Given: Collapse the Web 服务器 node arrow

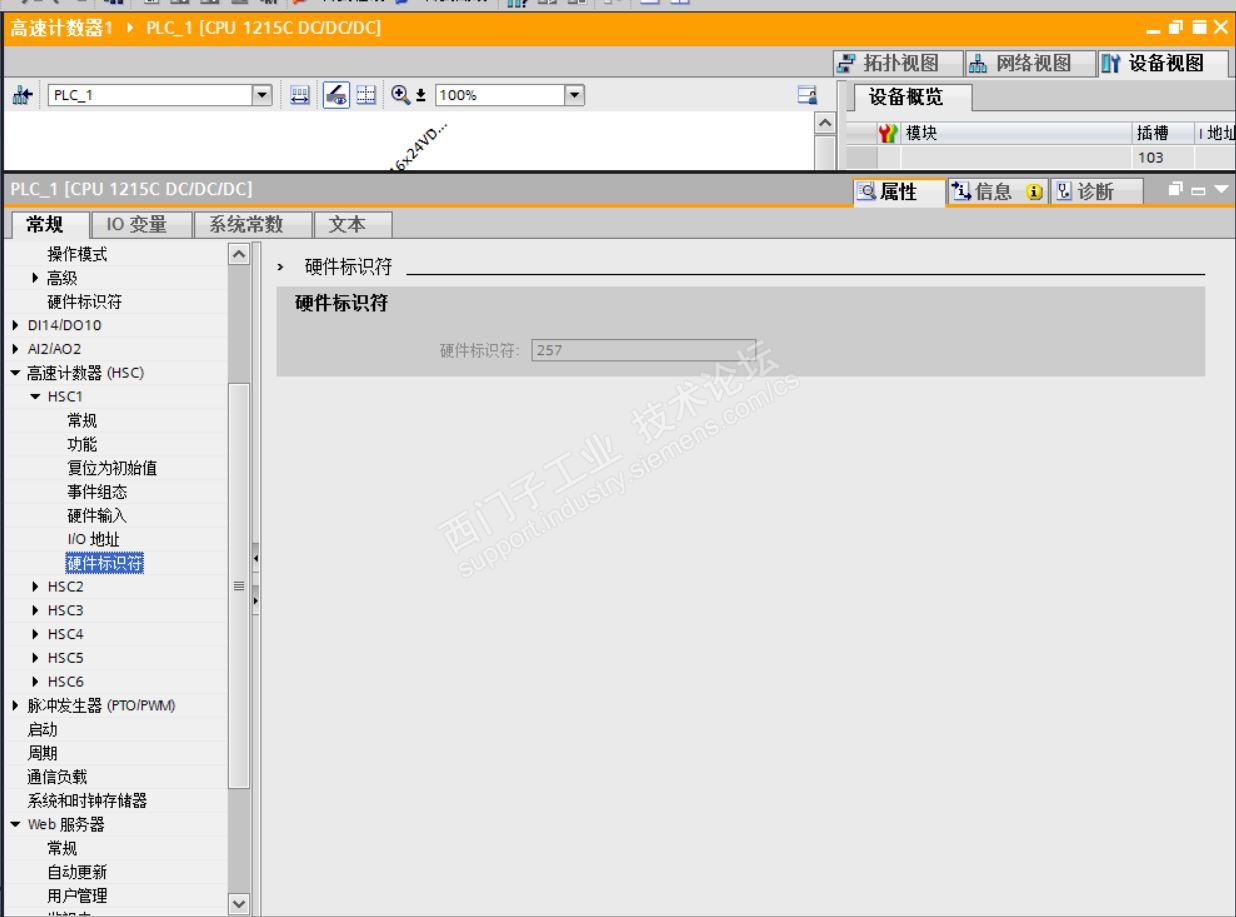Looking at the screenshot, I should click(x=14, y=824).
